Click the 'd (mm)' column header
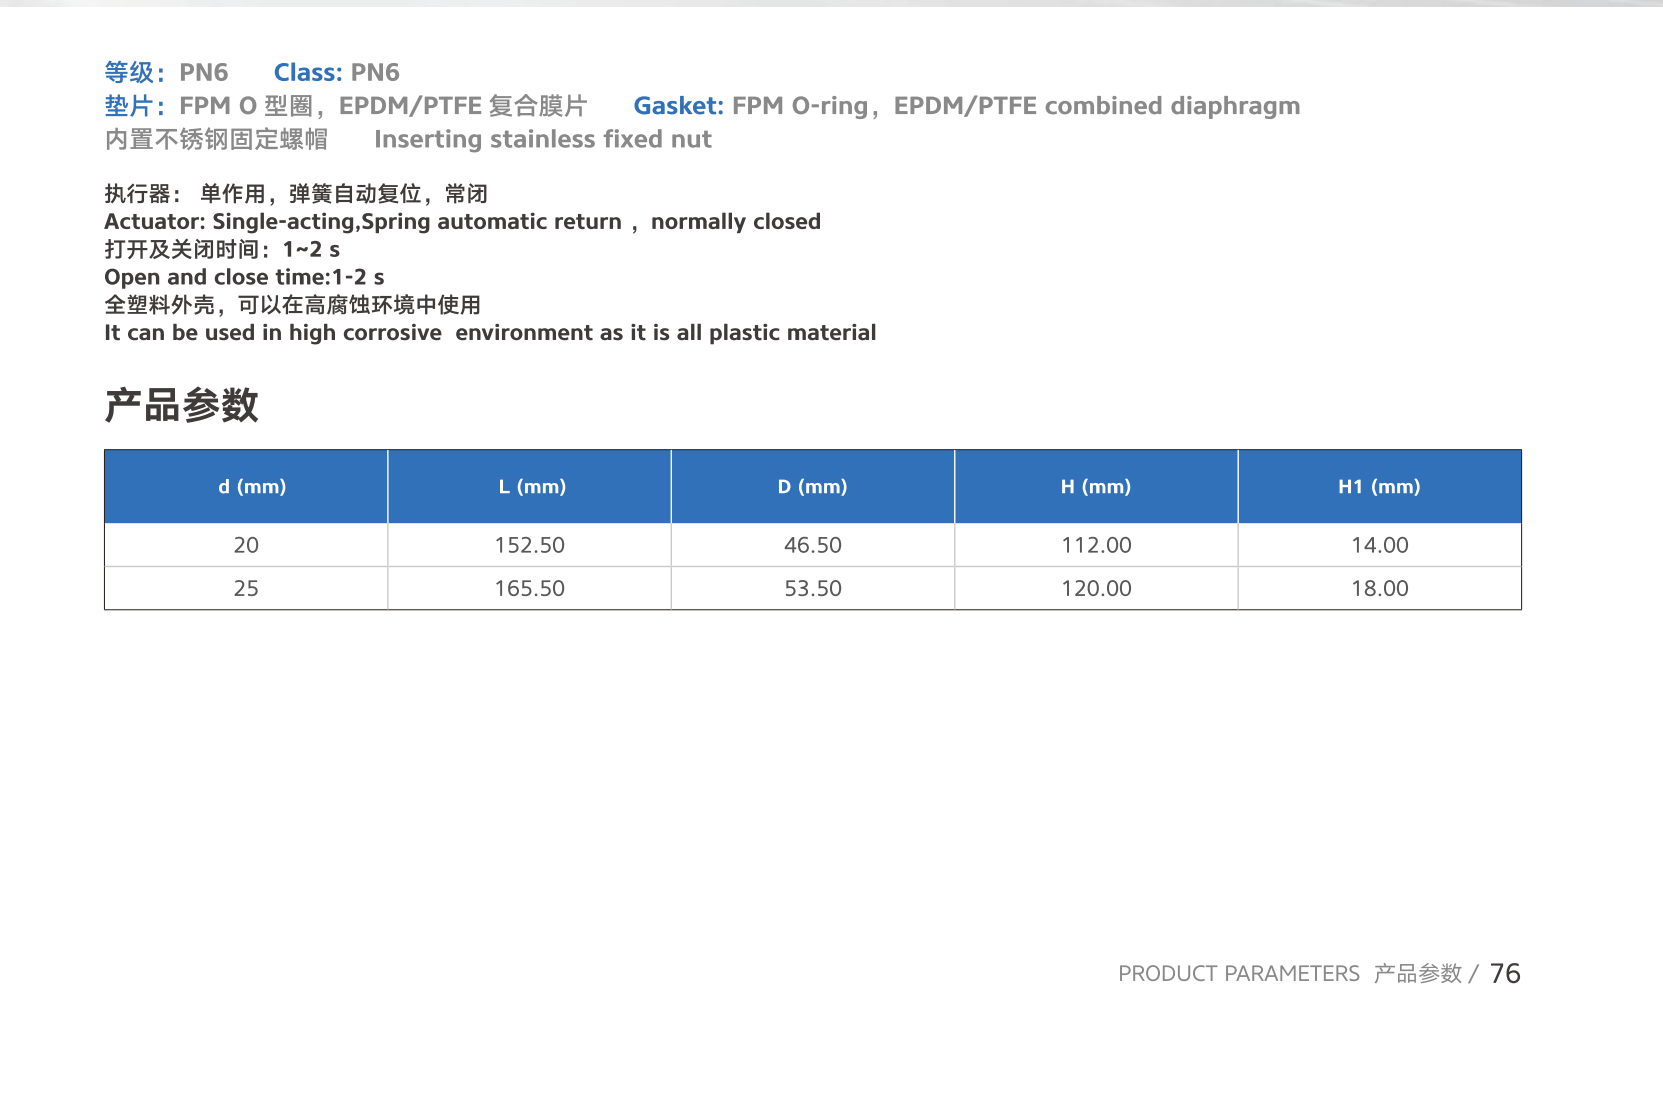This screenshot has height=1100, width=1663. click(246, 487)
